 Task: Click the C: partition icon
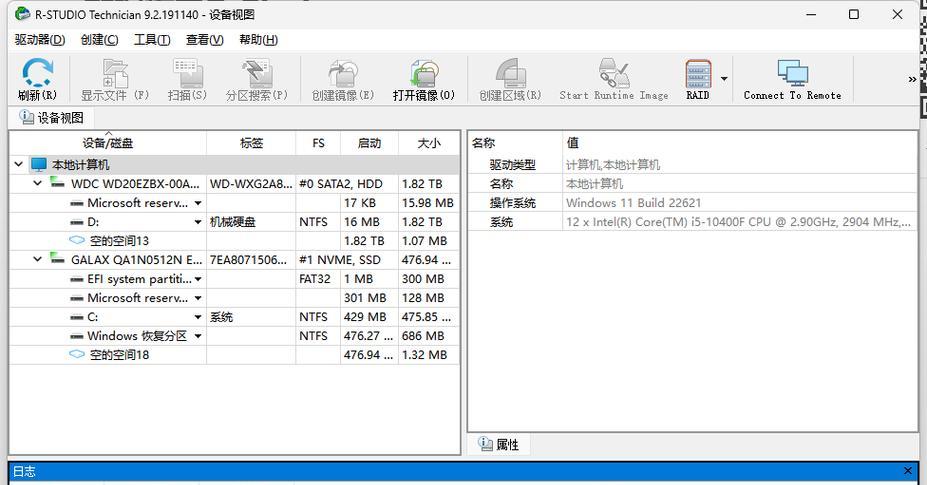click(76, 318)
